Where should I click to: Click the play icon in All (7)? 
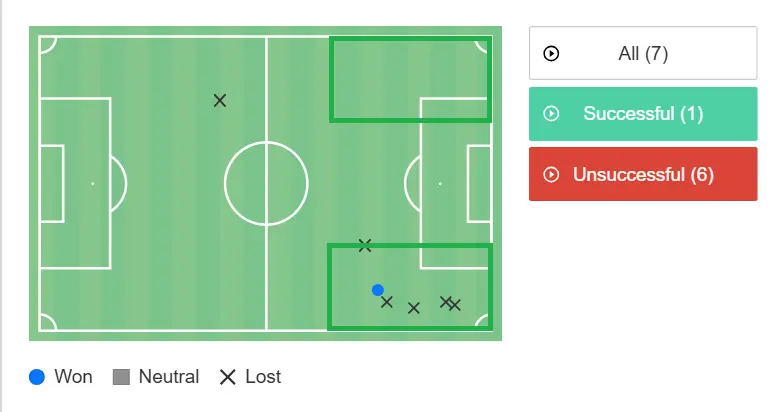coord(551,54)
